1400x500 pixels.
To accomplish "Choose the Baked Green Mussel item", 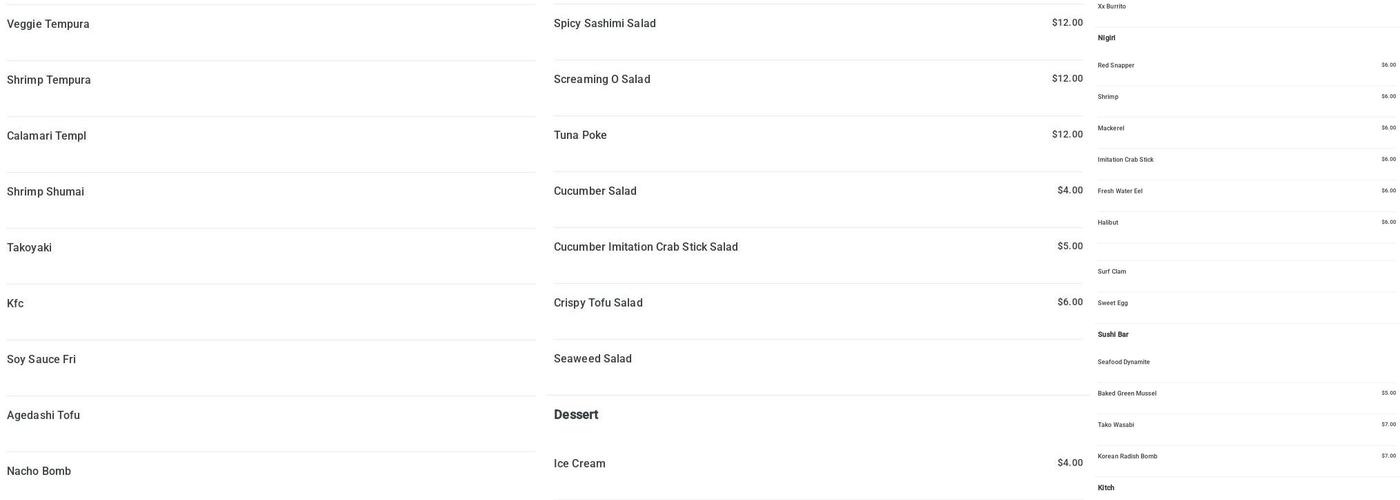I will [1127, 394].
